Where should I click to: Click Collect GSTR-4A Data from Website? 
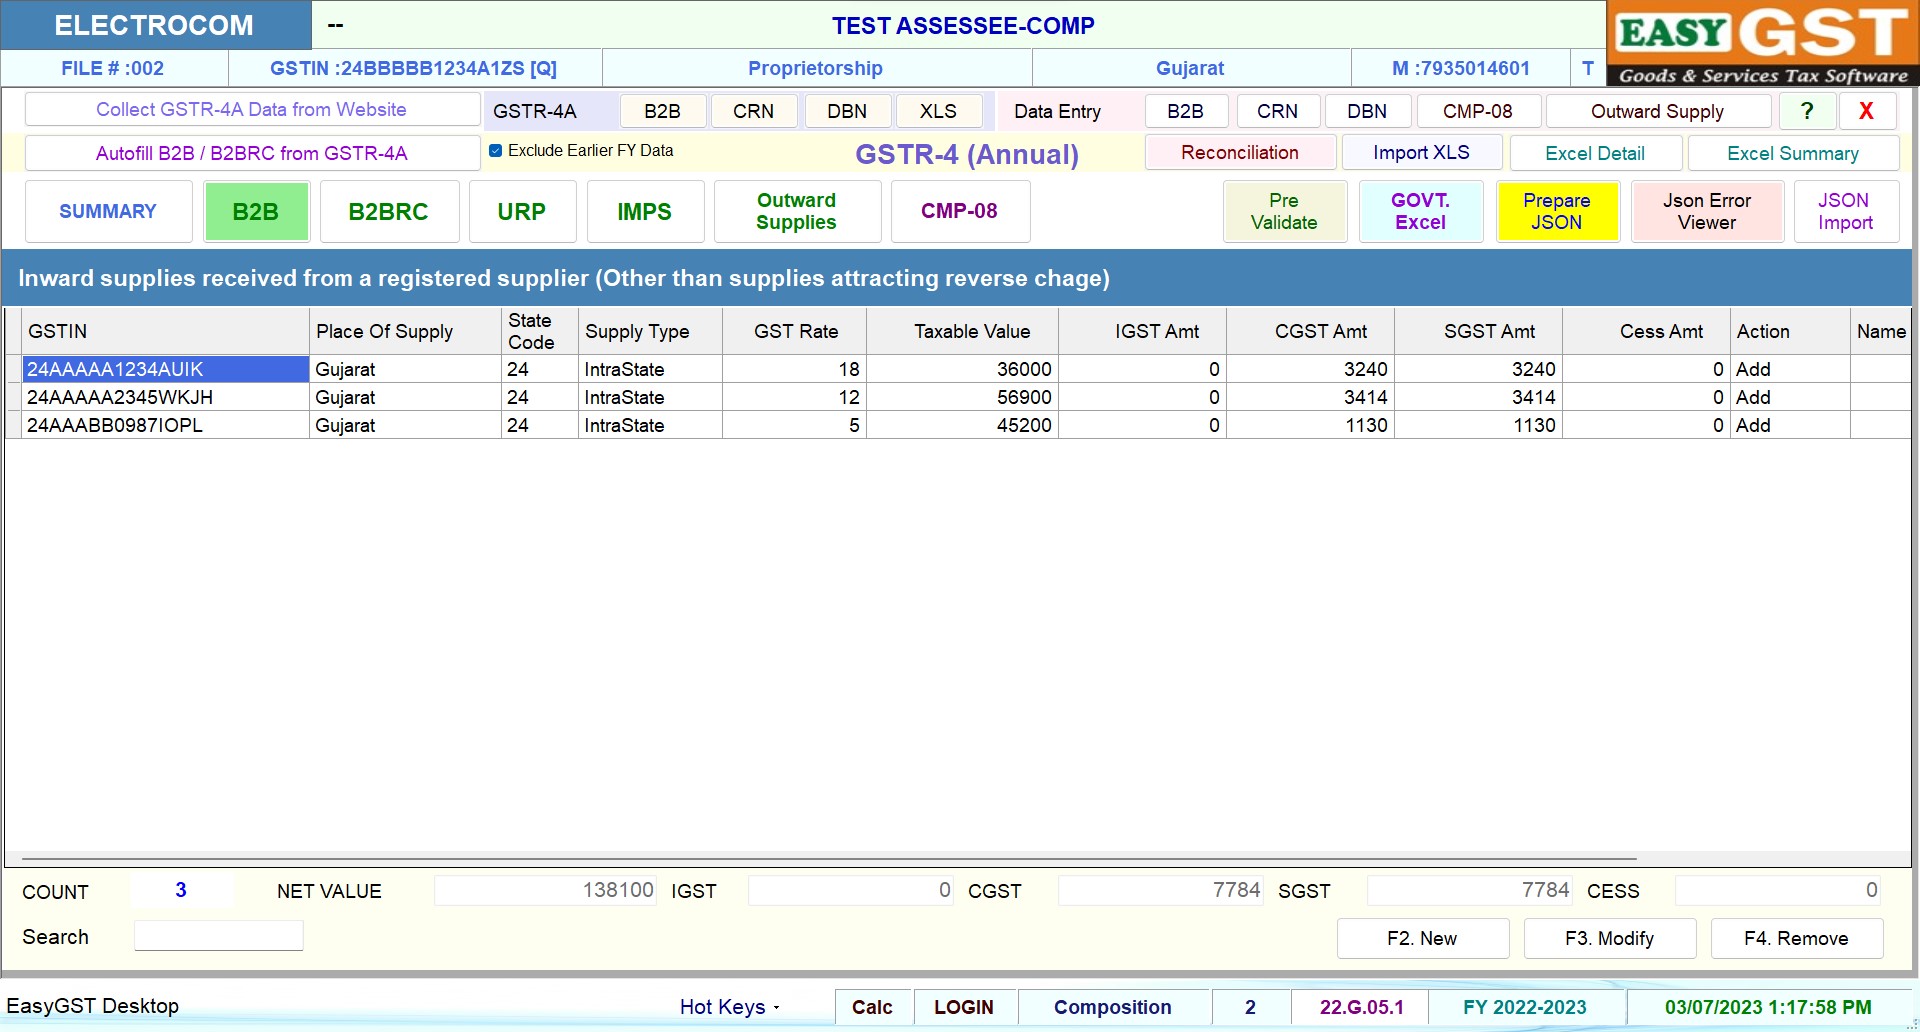[x=251, y=110]
